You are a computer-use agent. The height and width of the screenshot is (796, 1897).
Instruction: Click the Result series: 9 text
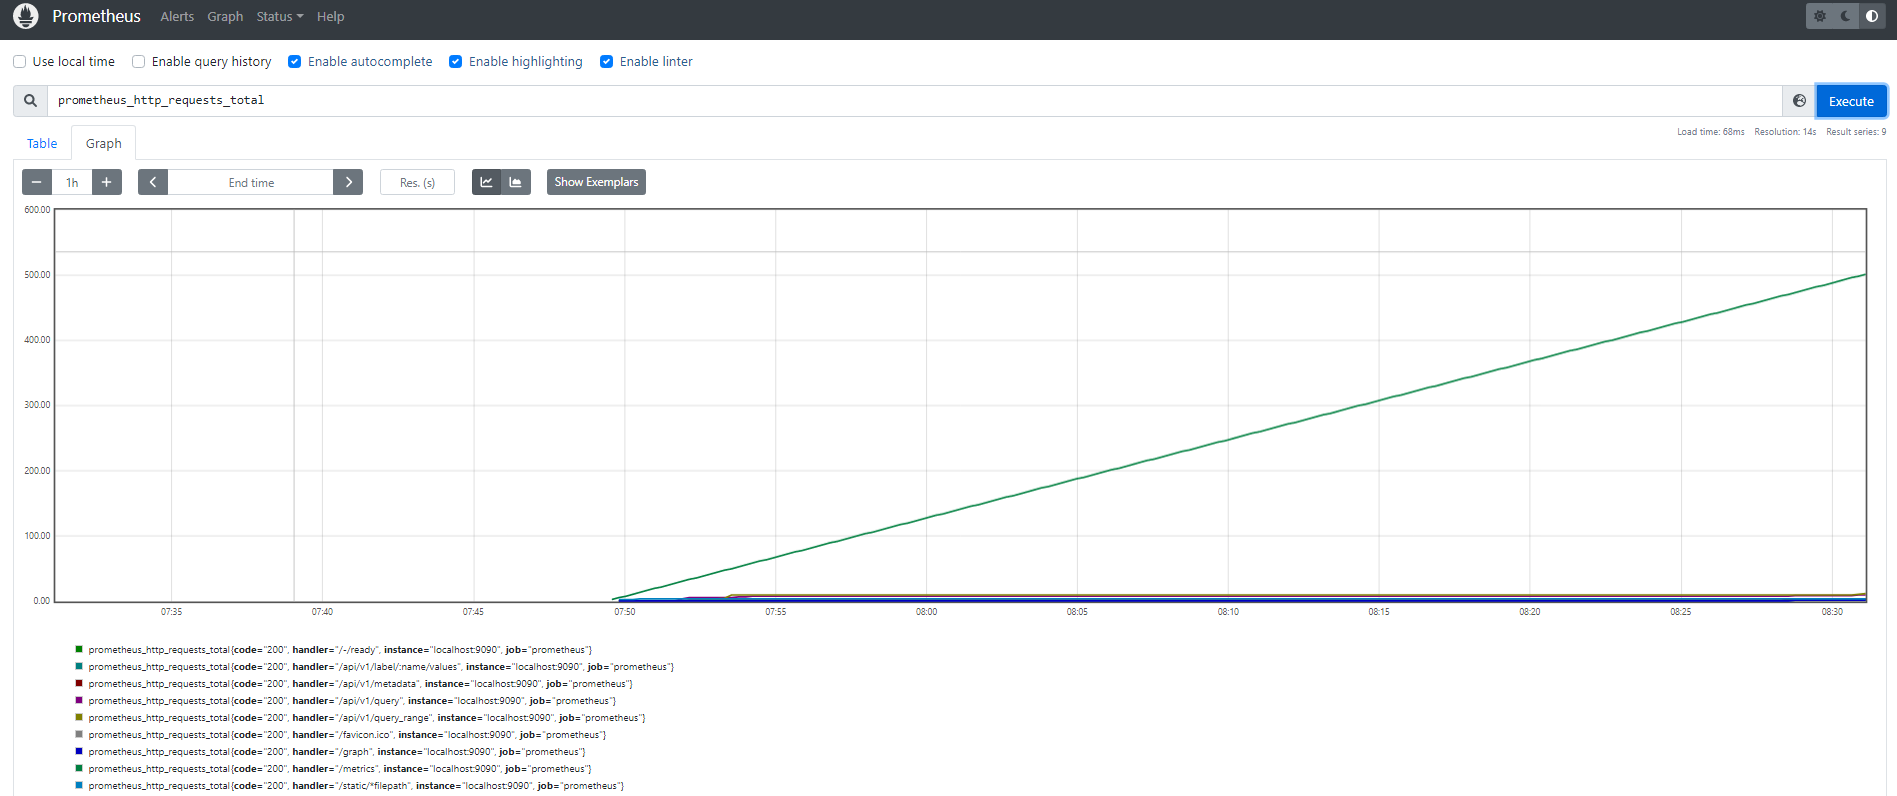pyautogui.click(x=1856, y=132)
